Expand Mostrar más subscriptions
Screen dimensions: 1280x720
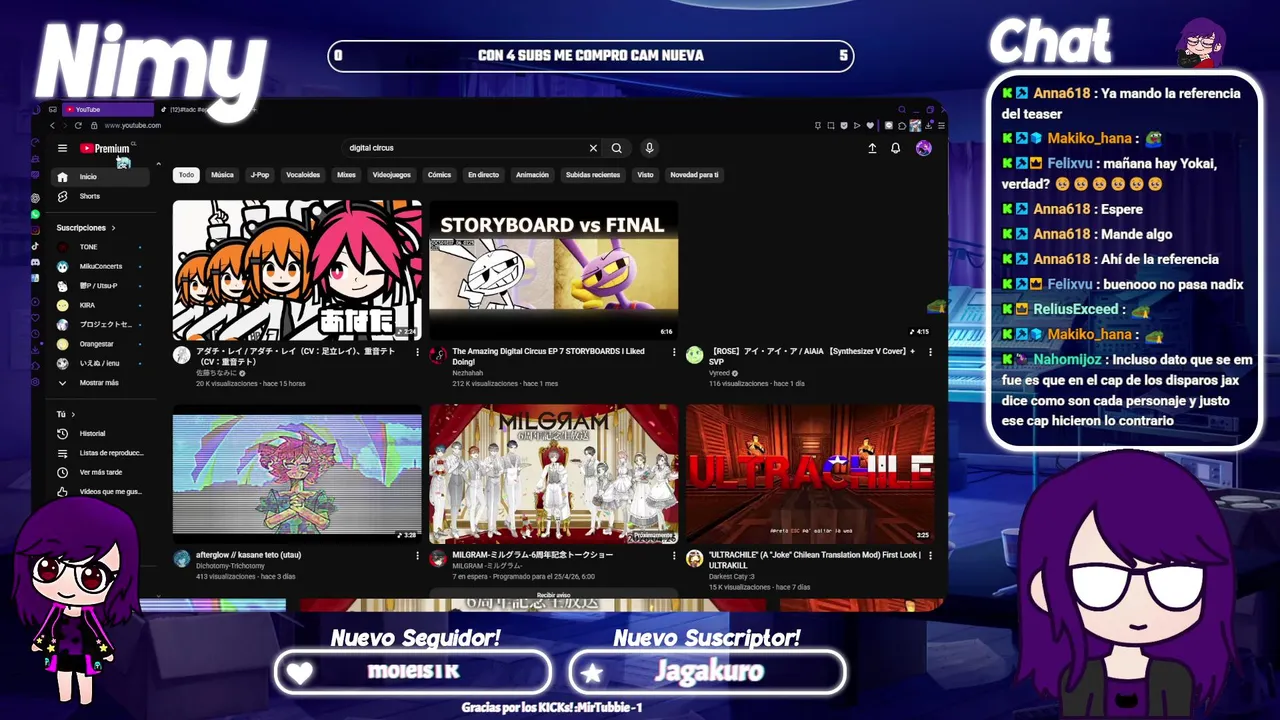100,383
